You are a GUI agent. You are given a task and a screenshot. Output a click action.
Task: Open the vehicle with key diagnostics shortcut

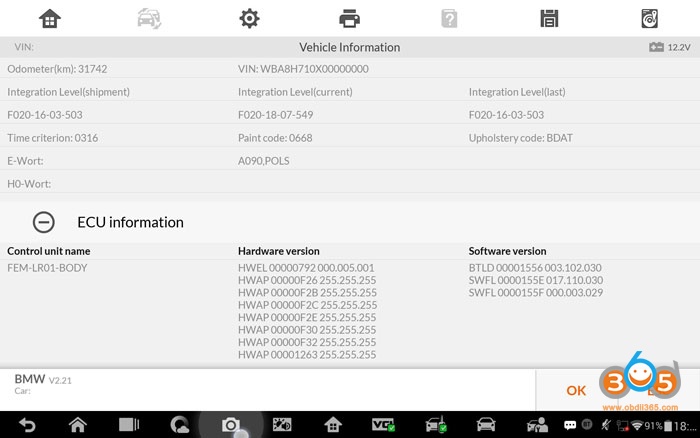pyautogui.click(x=436, y=425)
